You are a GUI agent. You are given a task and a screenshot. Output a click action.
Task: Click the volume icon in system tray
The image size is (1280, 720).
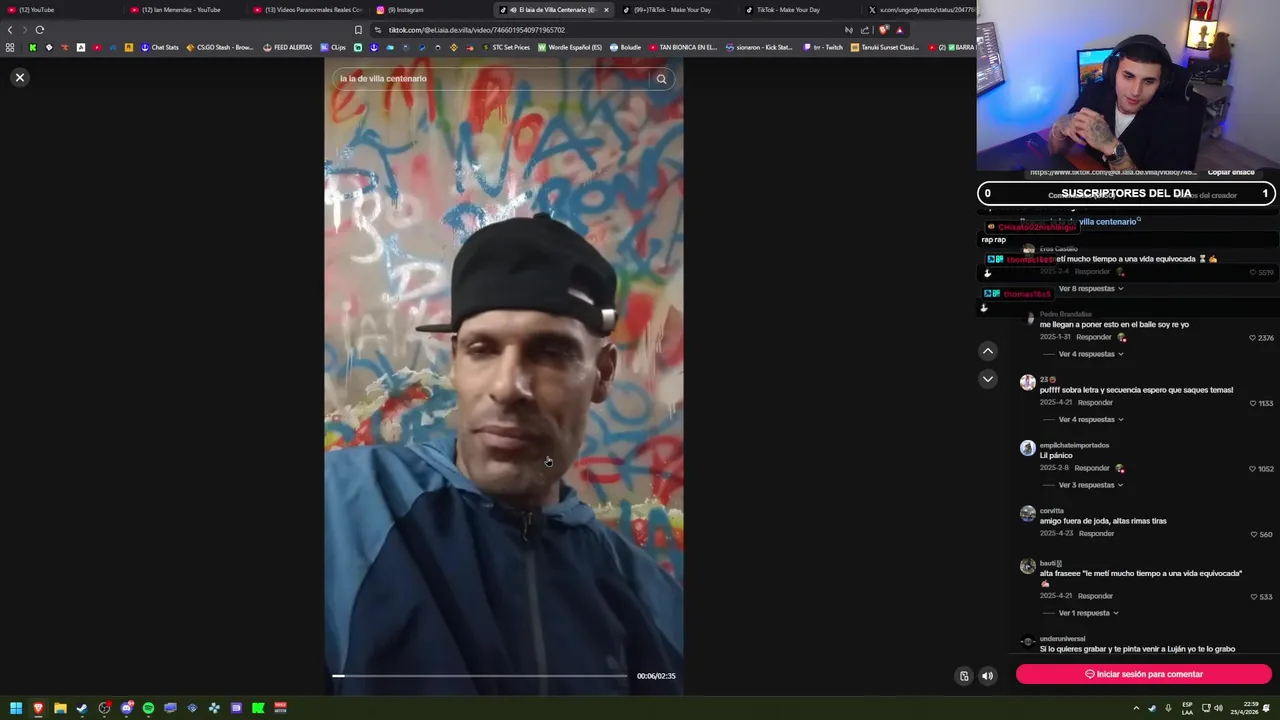(1218, 708)
